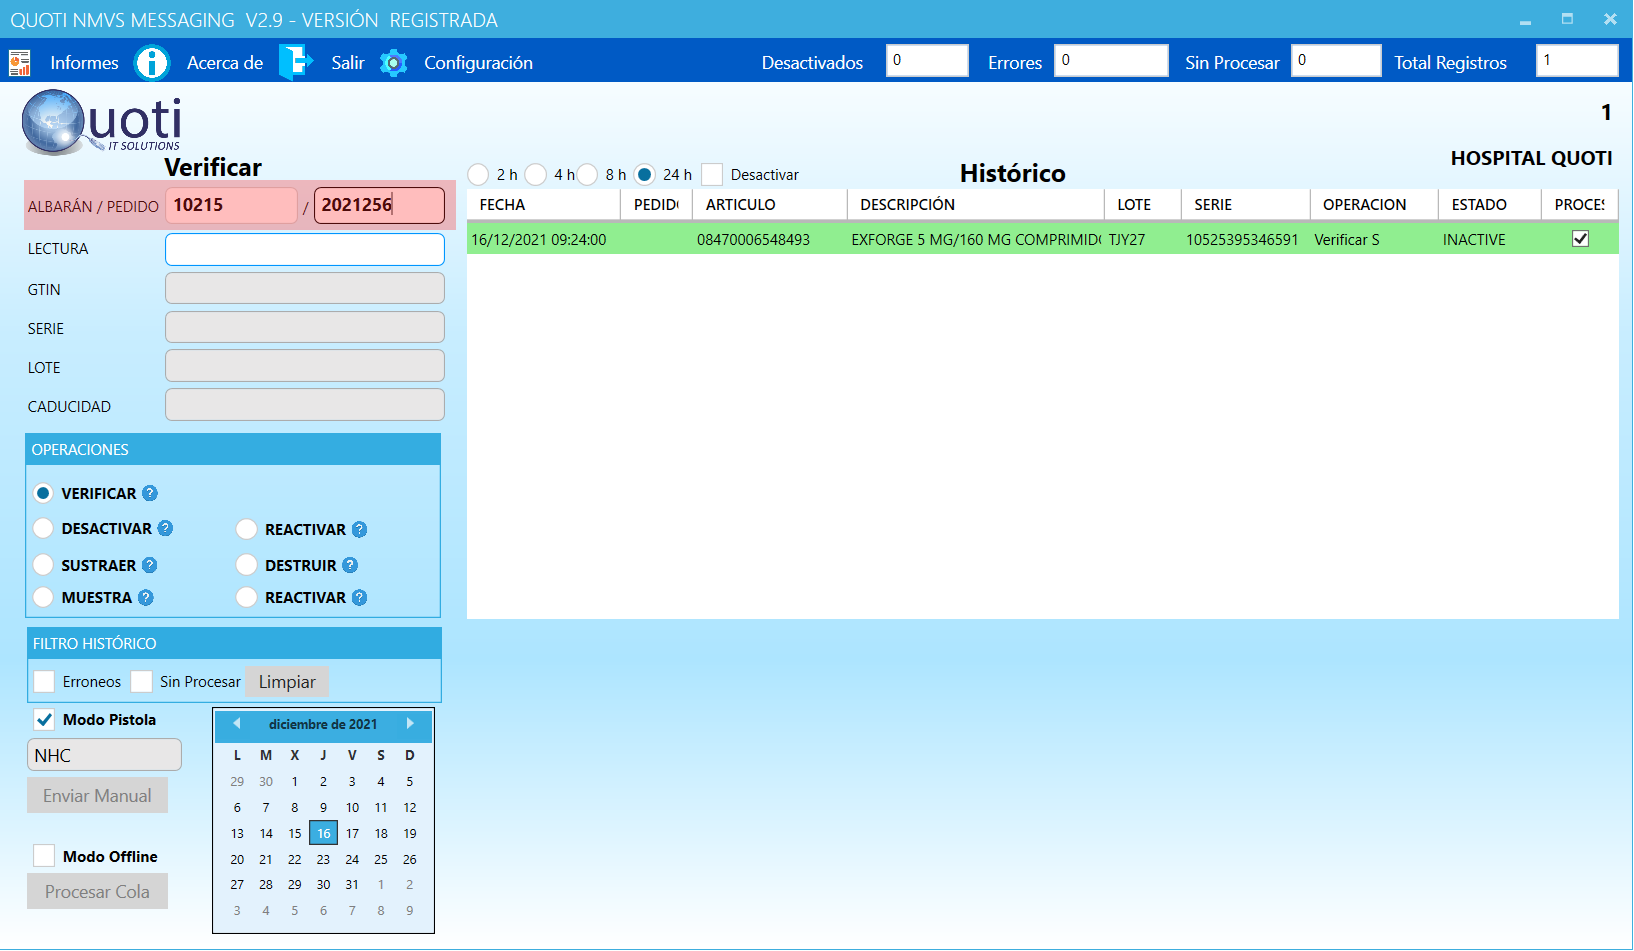Select the 8 h history range
This screenshot has width=1634, height=951.
588,175
